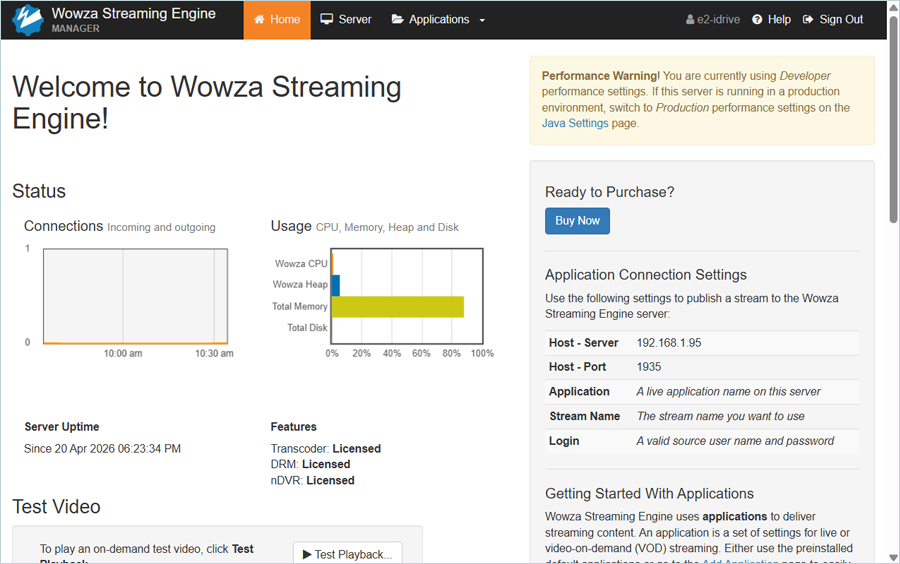Screen dimensions: 900x564
Task: Click the Server monitor icon
Action: tap(327, 20)
